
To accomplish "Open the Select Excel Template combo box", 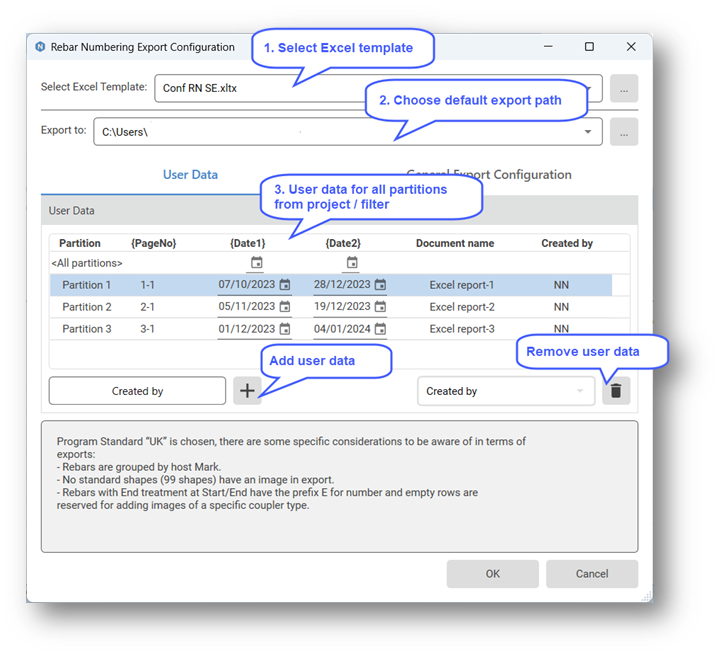I will coord(378,88).
